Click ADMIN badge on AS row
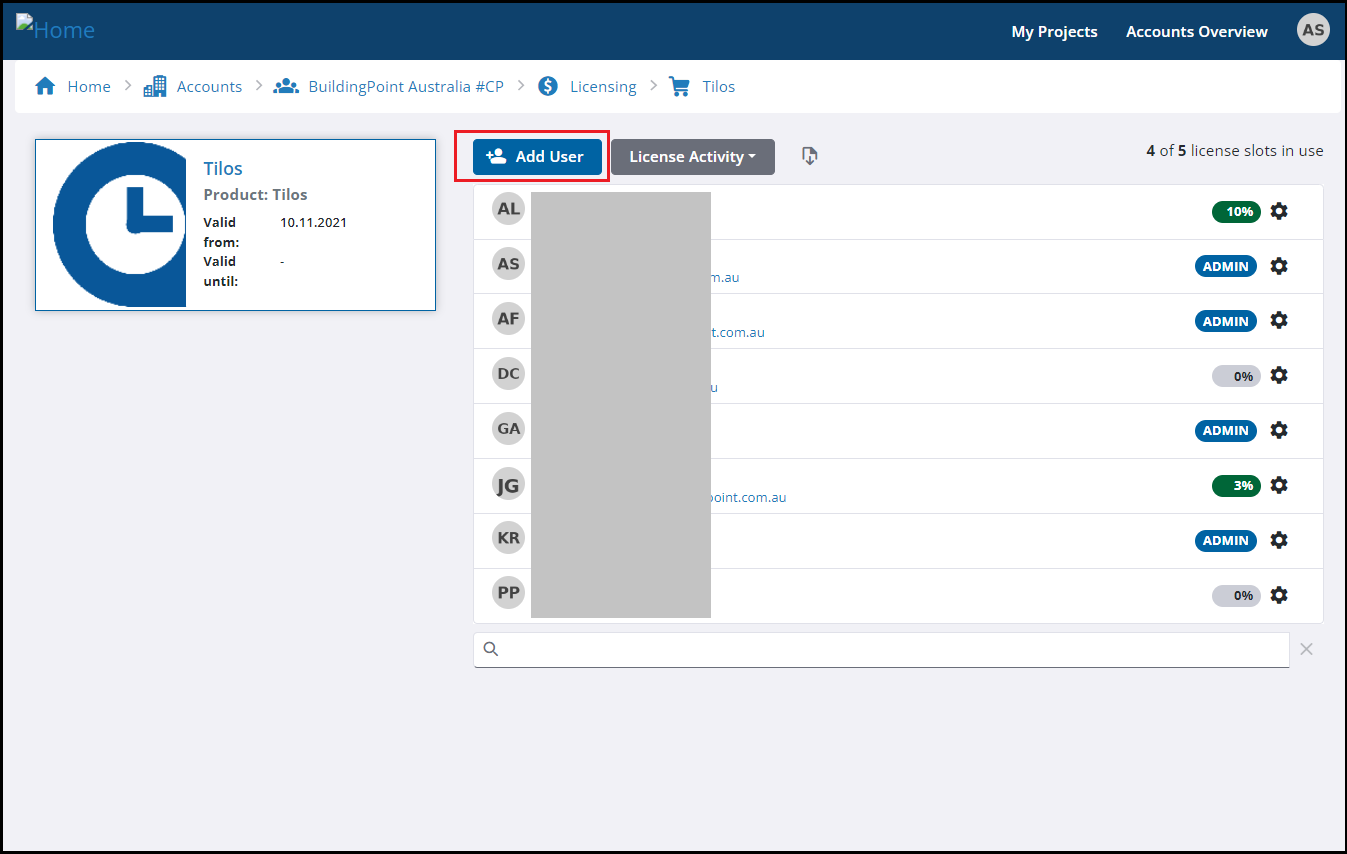This screenshot has height=854, width=1347. [1226, 267]
